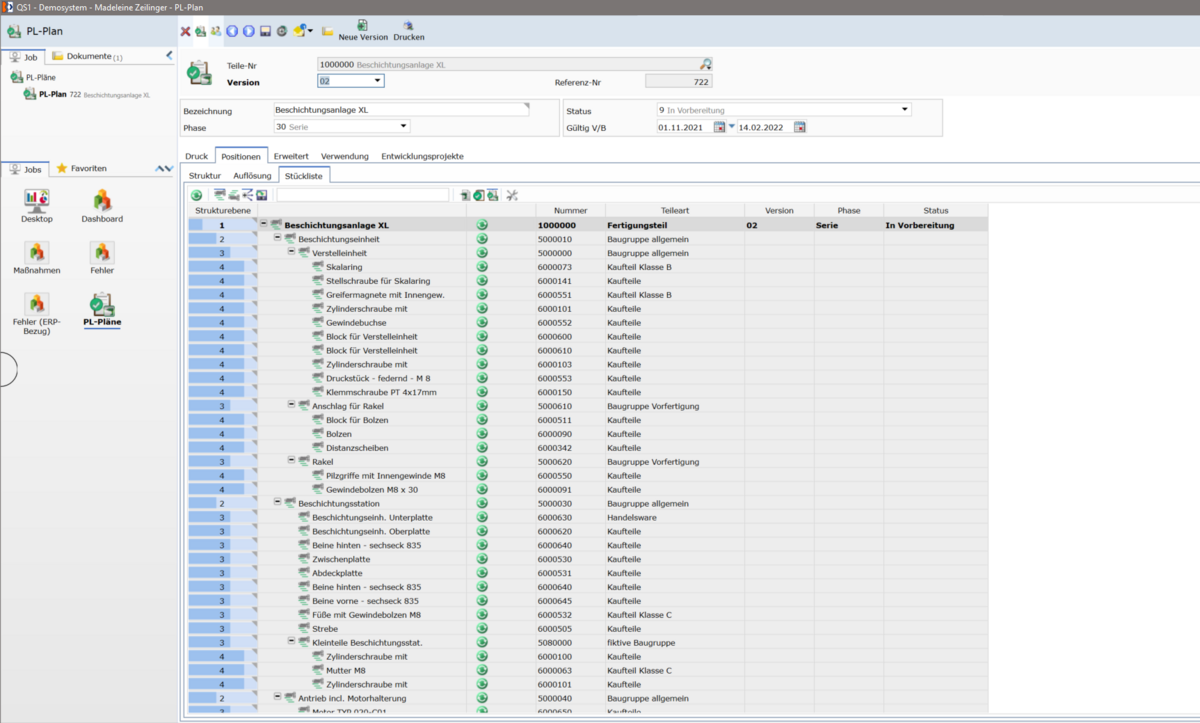The image size is (1200, 723).
Task: Select the Zwischenplatte row
Action: (x=588, y=559)
